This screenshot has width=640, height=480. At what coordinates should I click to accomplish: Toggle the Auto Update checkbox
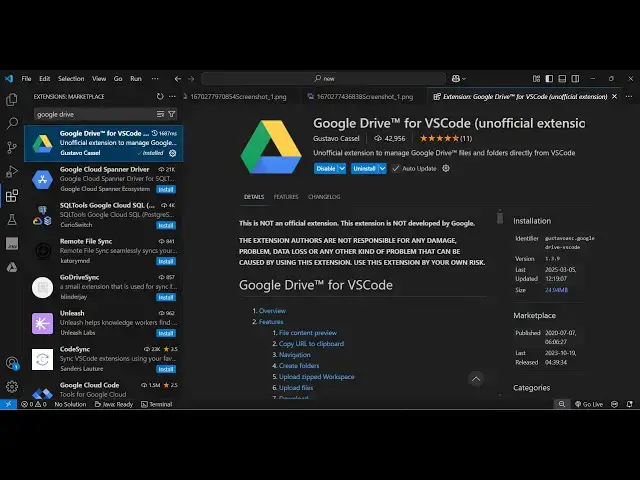tap(396, 168)
